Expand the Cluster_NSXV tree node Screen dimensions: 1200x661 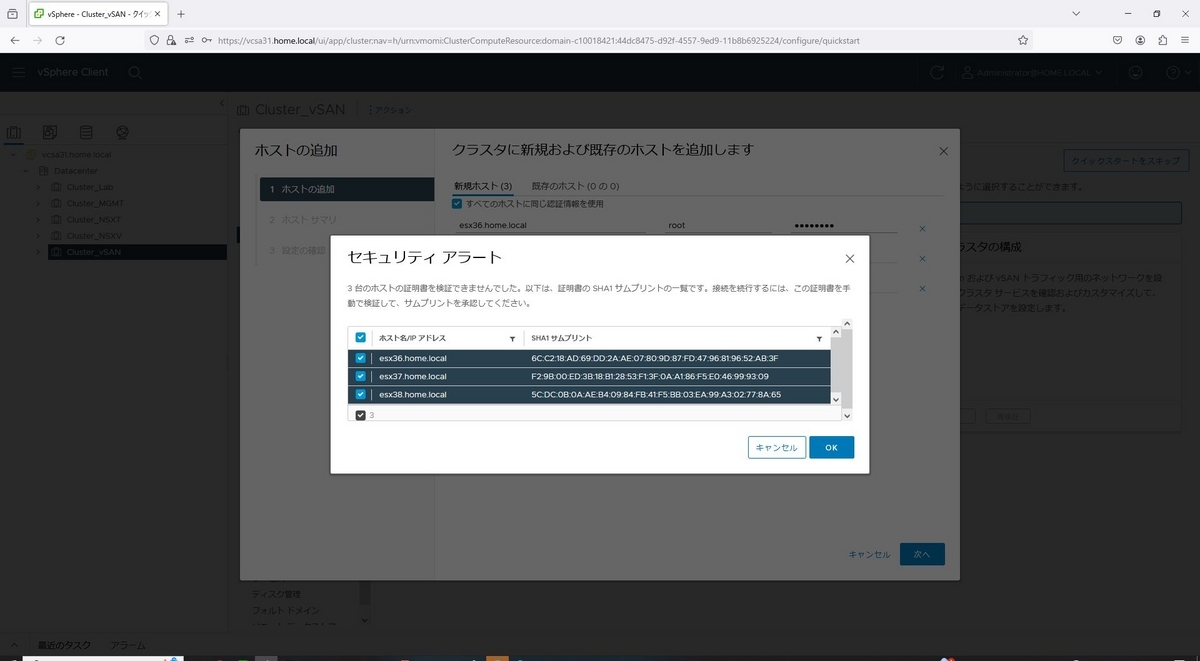point(39,235)
